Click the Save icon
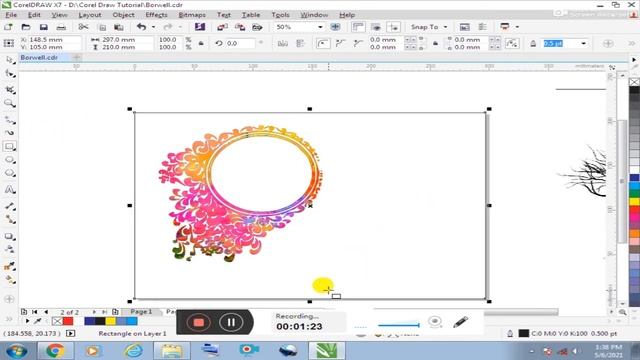Screen dimensions: 640x360 43,27
